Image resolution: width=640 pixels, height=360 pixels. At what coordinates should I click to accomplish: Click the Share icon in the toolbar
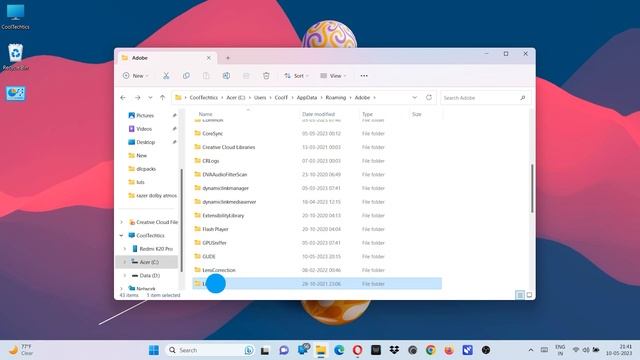click(x=246, y=76)
